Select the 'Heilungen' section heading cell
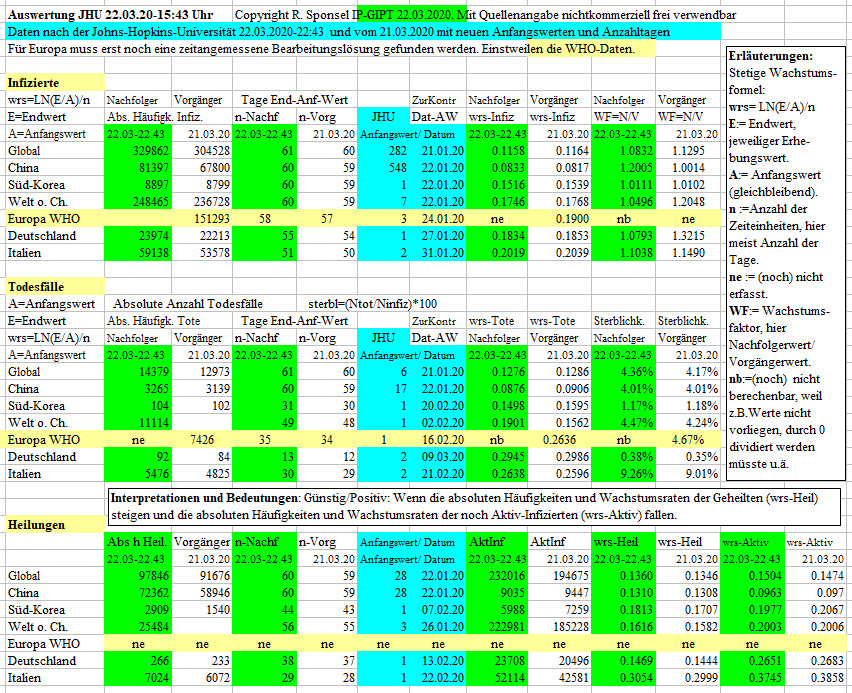Viewport: 852px width, 693px height. [x=55, y=525]
